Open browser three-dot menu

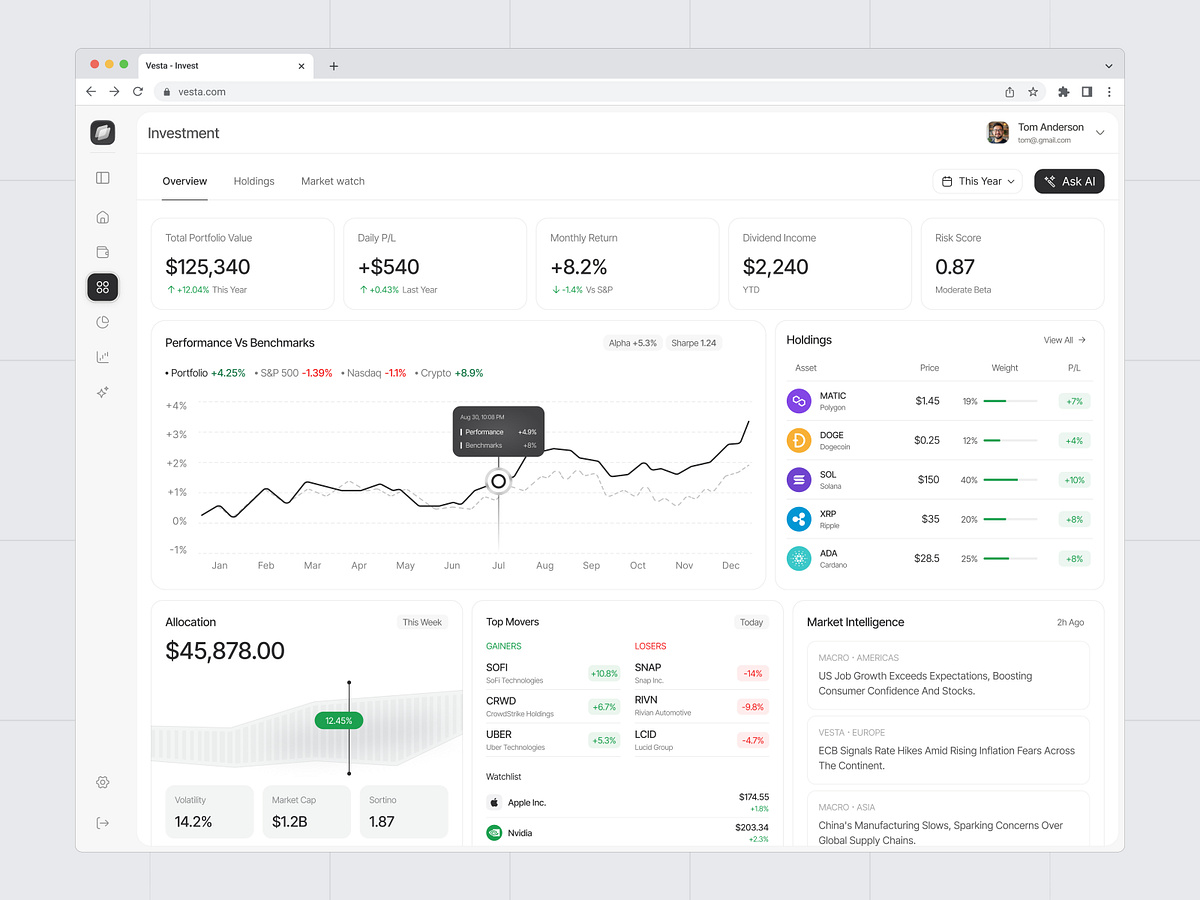[1109, 91]
